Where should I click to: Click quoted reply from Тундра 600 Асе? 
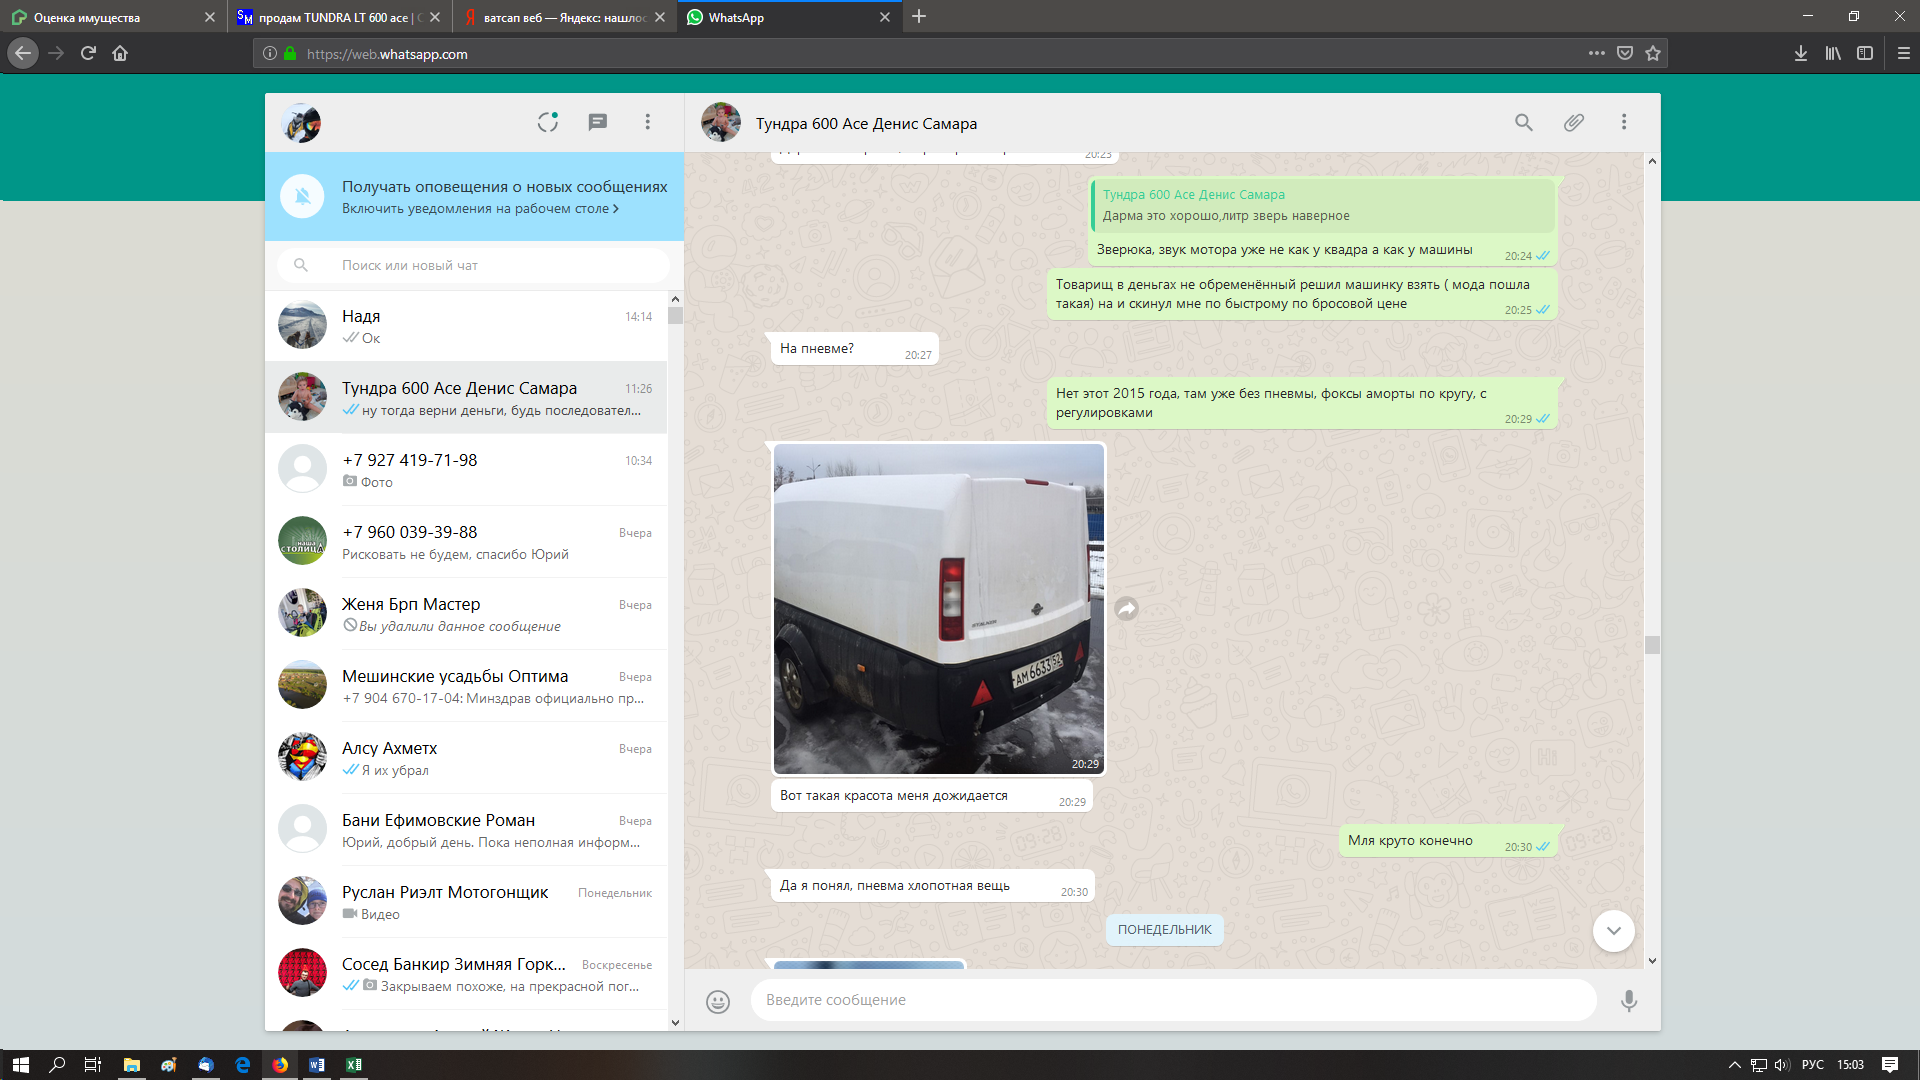[1322, 205]
